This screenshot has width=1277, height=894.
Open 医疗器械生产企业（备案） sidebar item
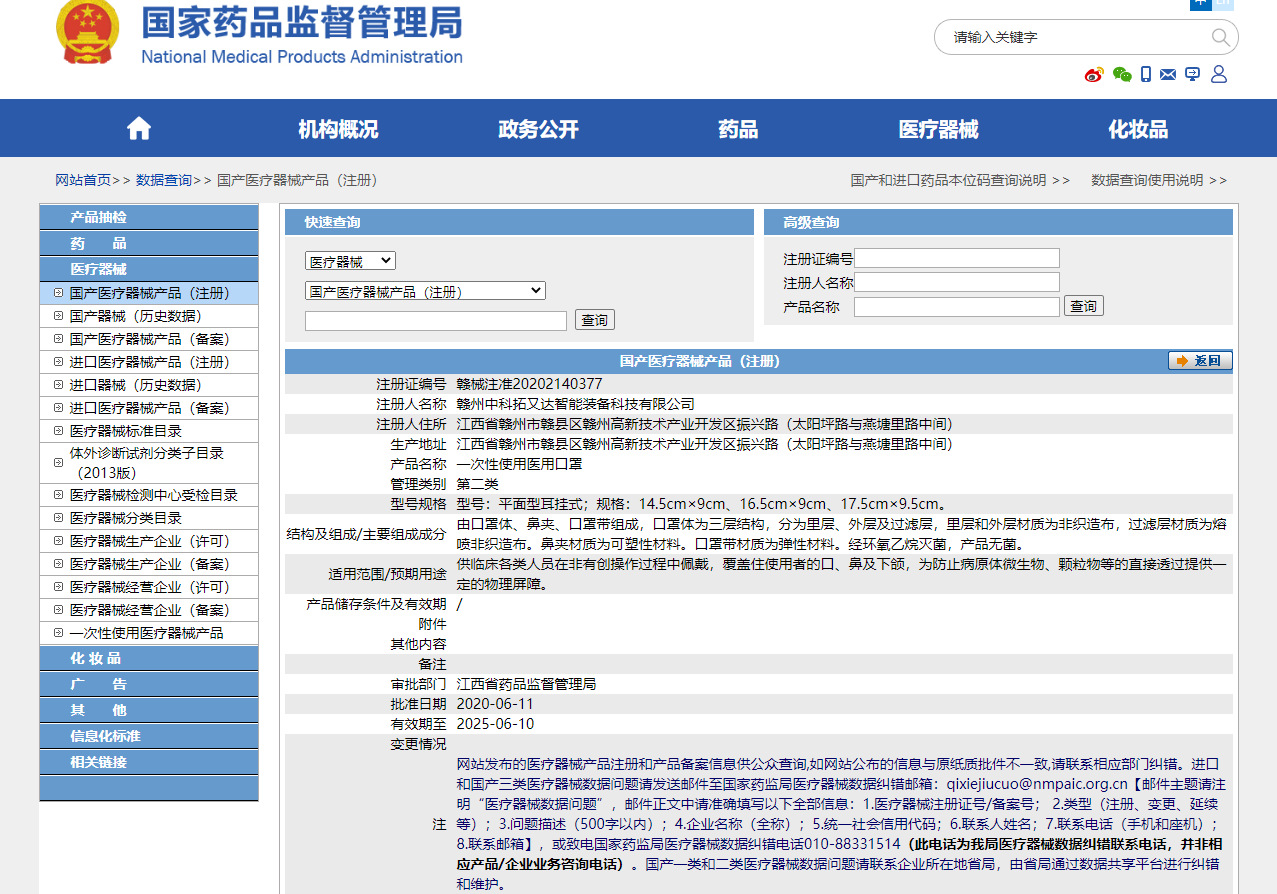[x=149, y=564]
